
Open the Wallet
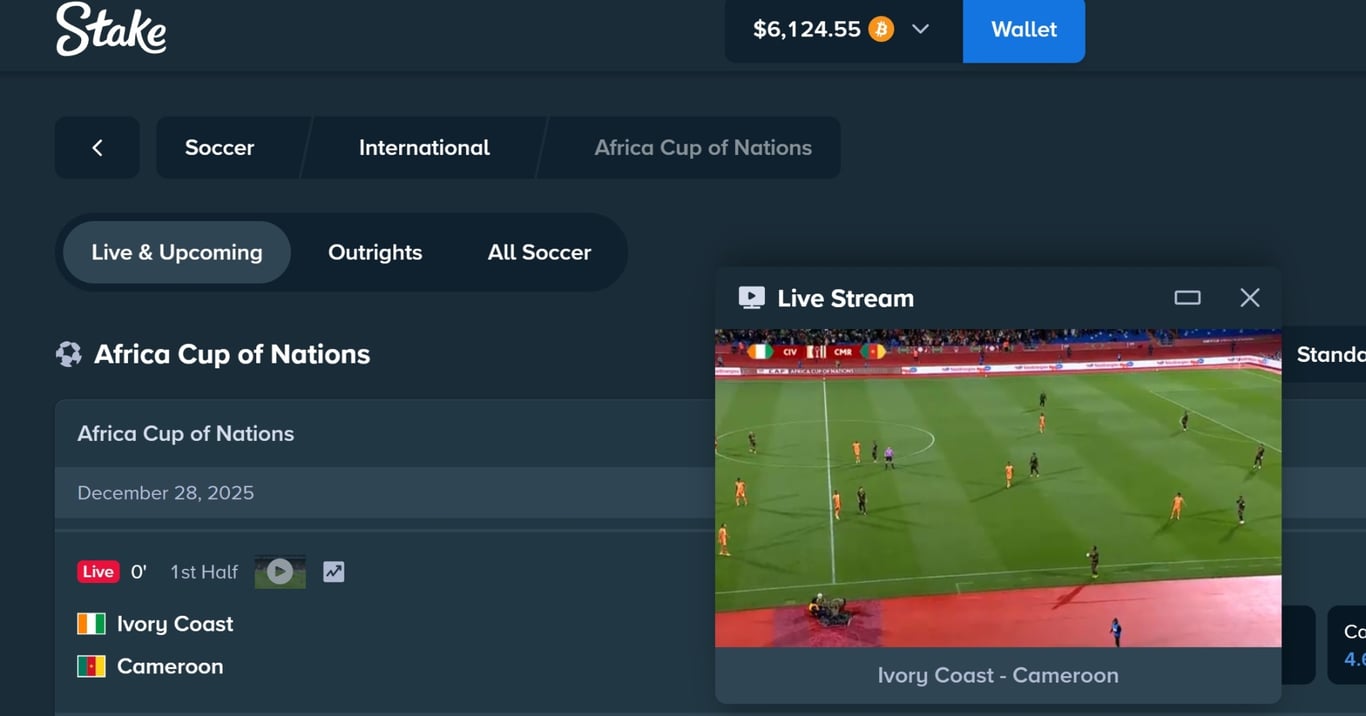[x=1024, y=30]
